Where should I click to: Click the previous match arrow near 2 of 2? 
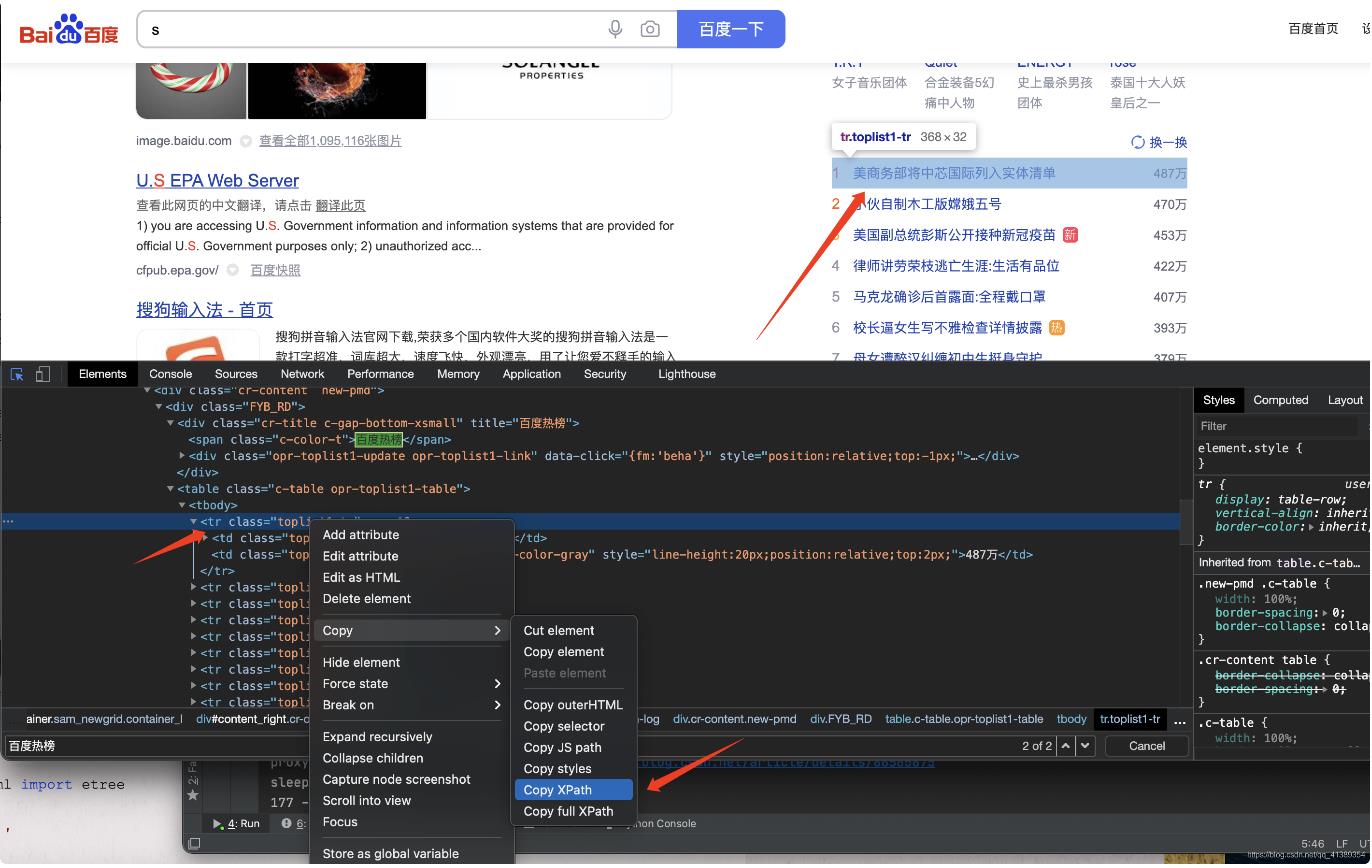pos(1064,745)
